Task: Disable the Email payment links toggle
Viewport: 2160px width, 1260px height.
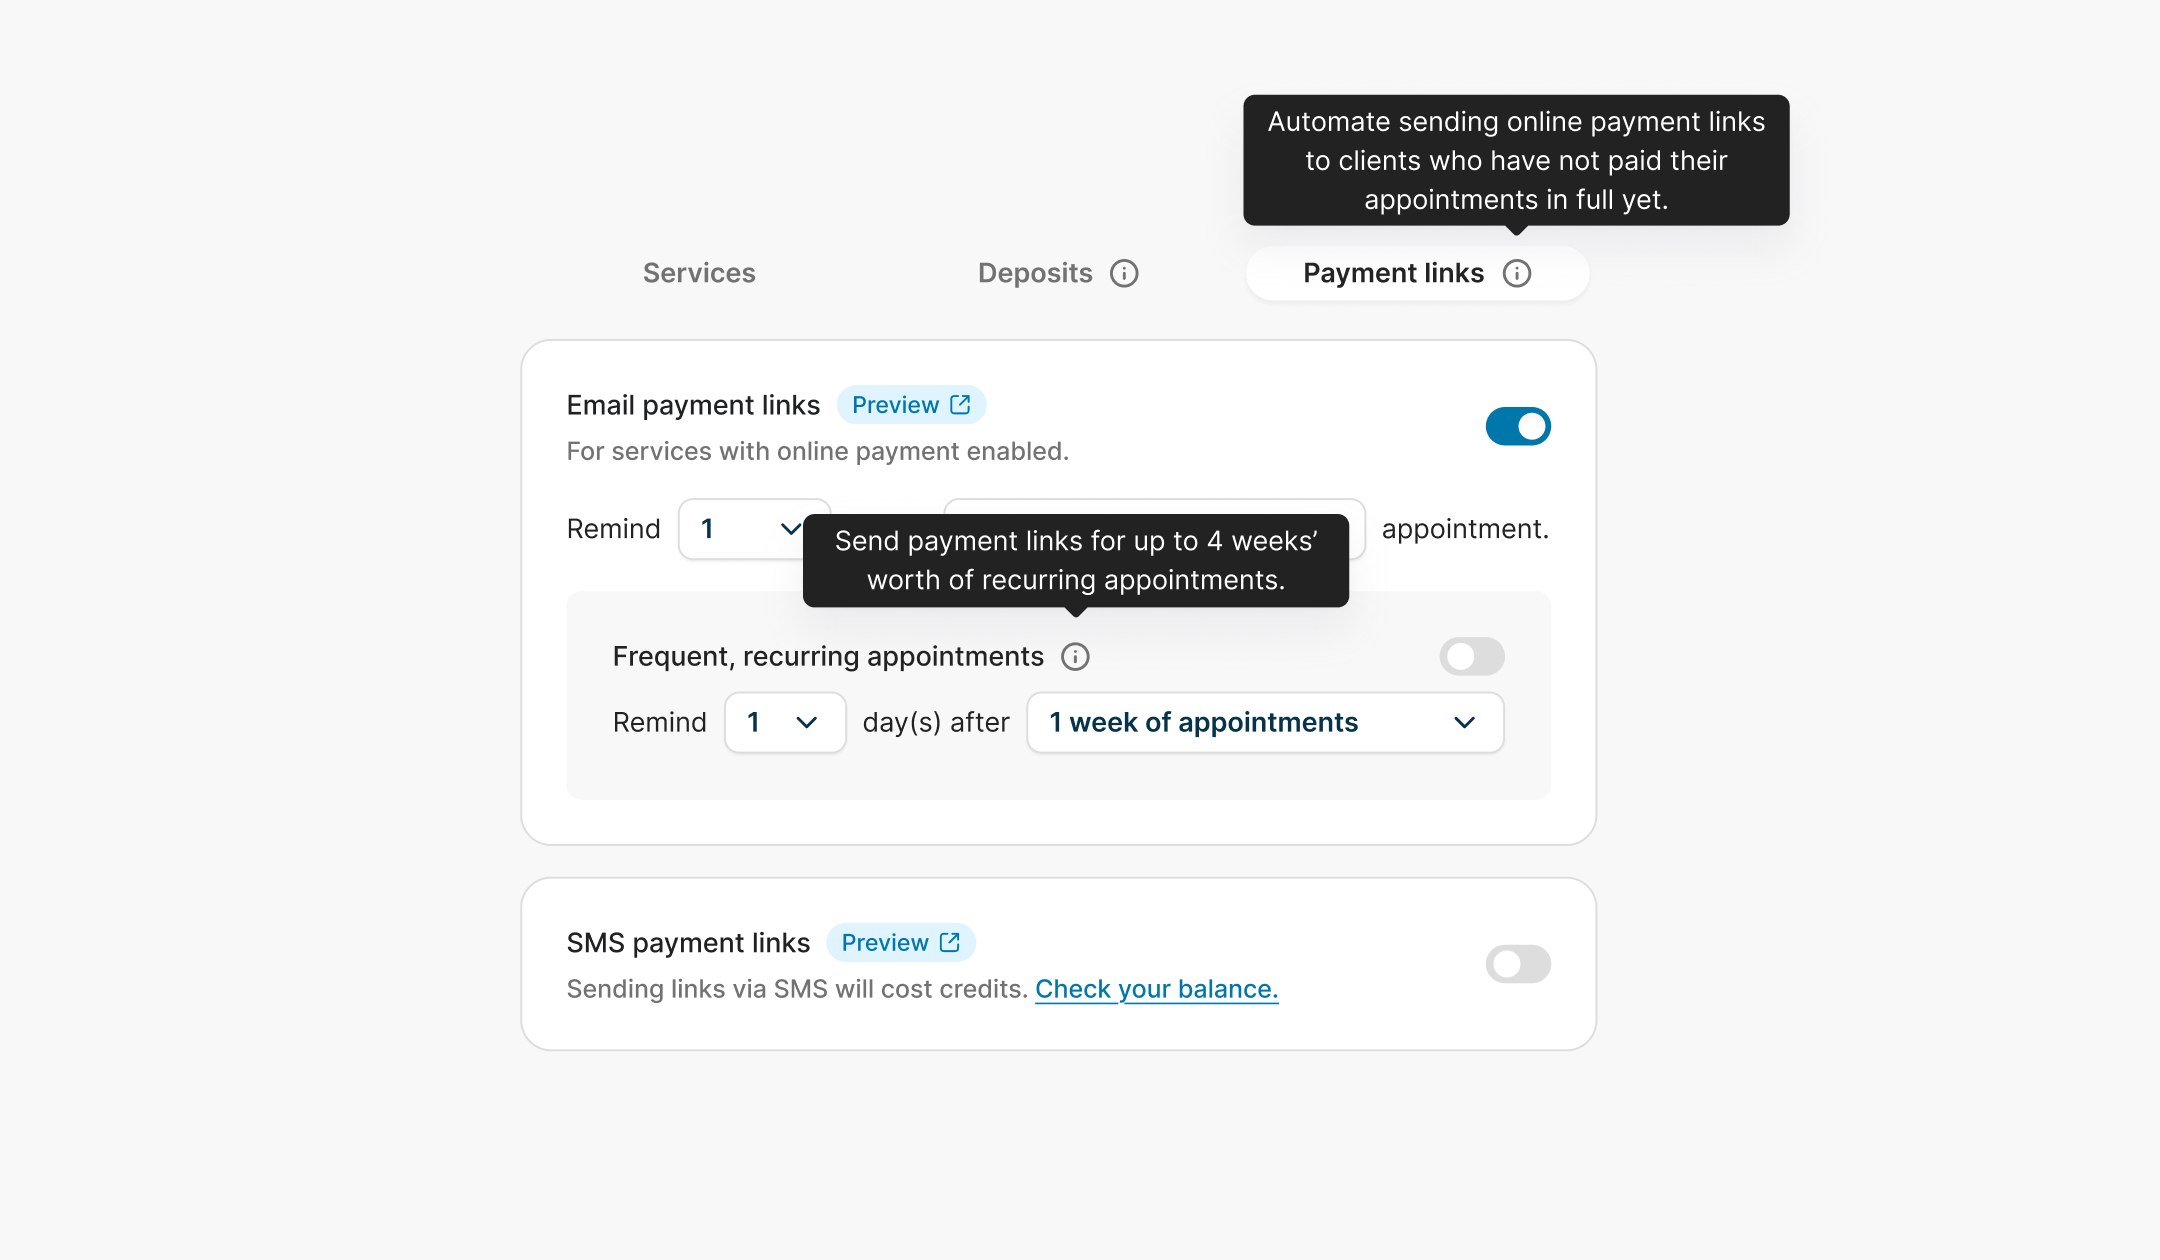Action: (1517, 427)
